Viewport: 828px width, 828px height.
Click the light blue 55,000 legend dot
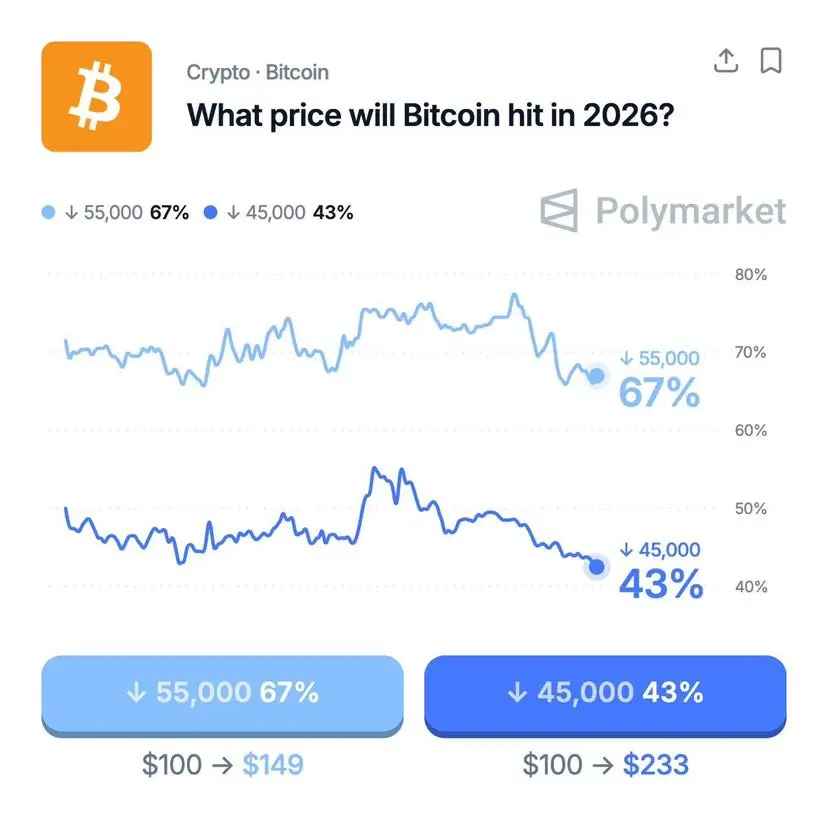click(49, 213)
